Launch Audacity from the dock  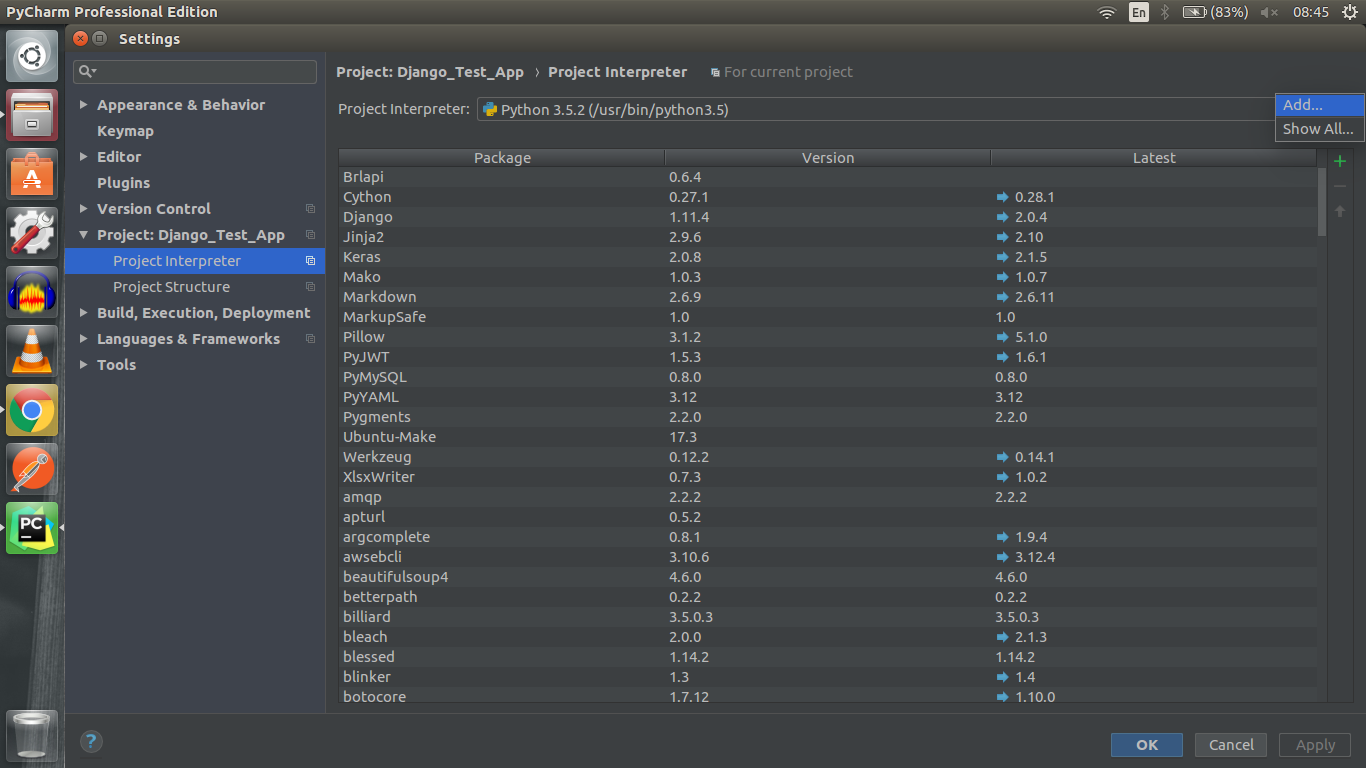[32, 292]
